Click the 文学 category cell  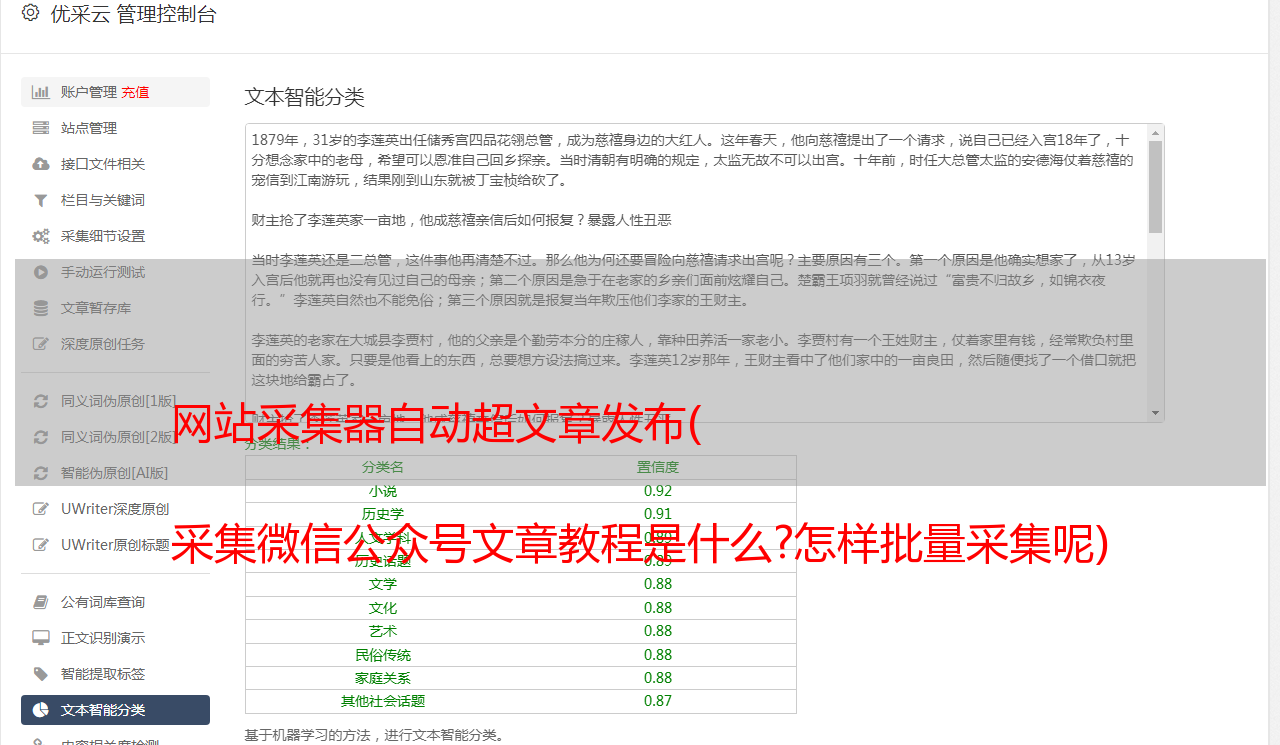coord(383,584)
